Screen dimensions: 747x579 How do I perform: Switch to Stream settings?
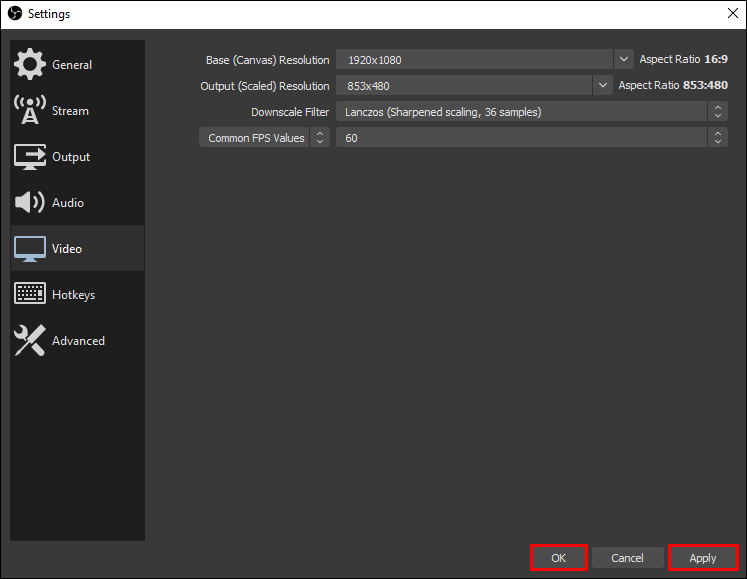[77, 111]
